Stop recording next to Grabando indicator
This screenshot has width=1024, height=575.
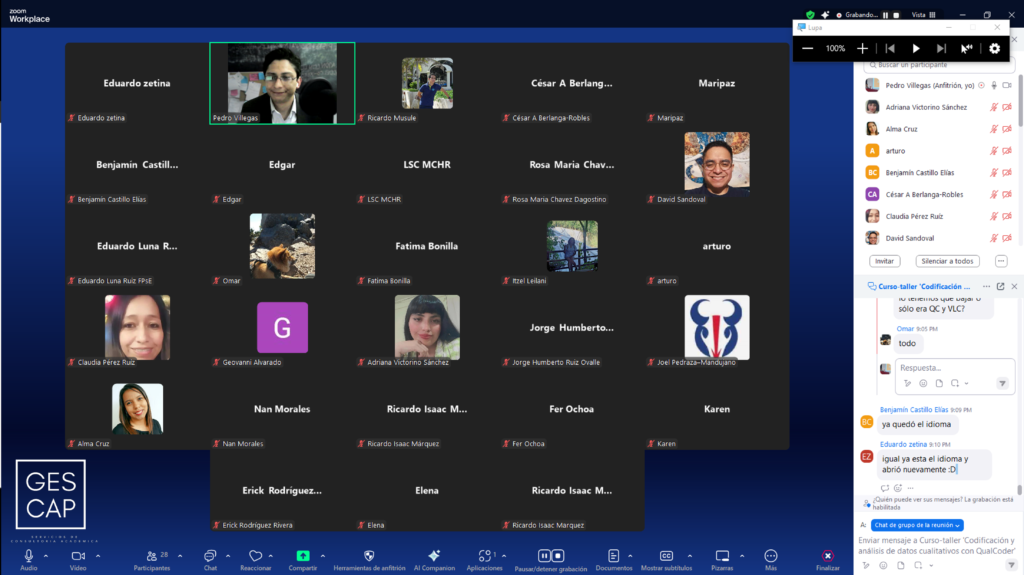coord(897,14)
